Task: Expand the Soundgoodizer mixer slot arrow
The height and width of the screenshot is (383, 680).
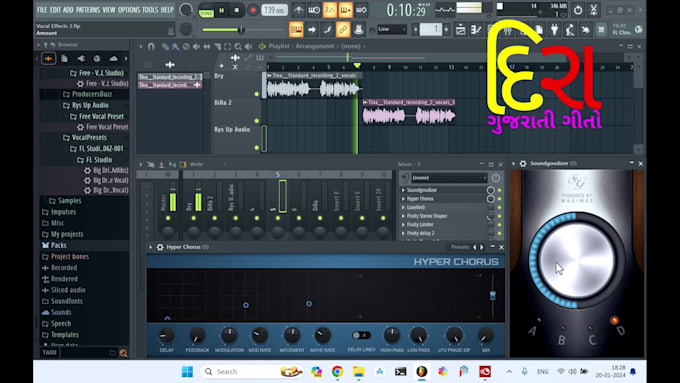Action: pos(403,190)
